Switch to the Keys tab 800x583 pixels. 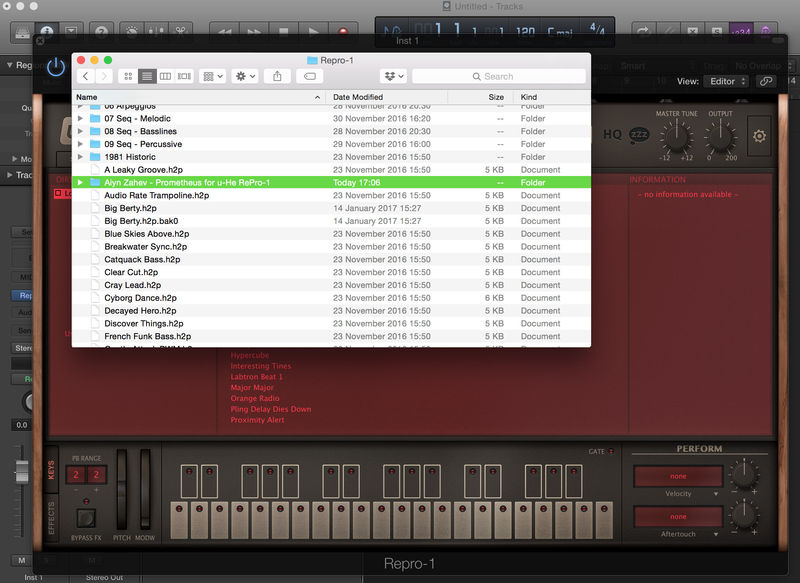52,470
